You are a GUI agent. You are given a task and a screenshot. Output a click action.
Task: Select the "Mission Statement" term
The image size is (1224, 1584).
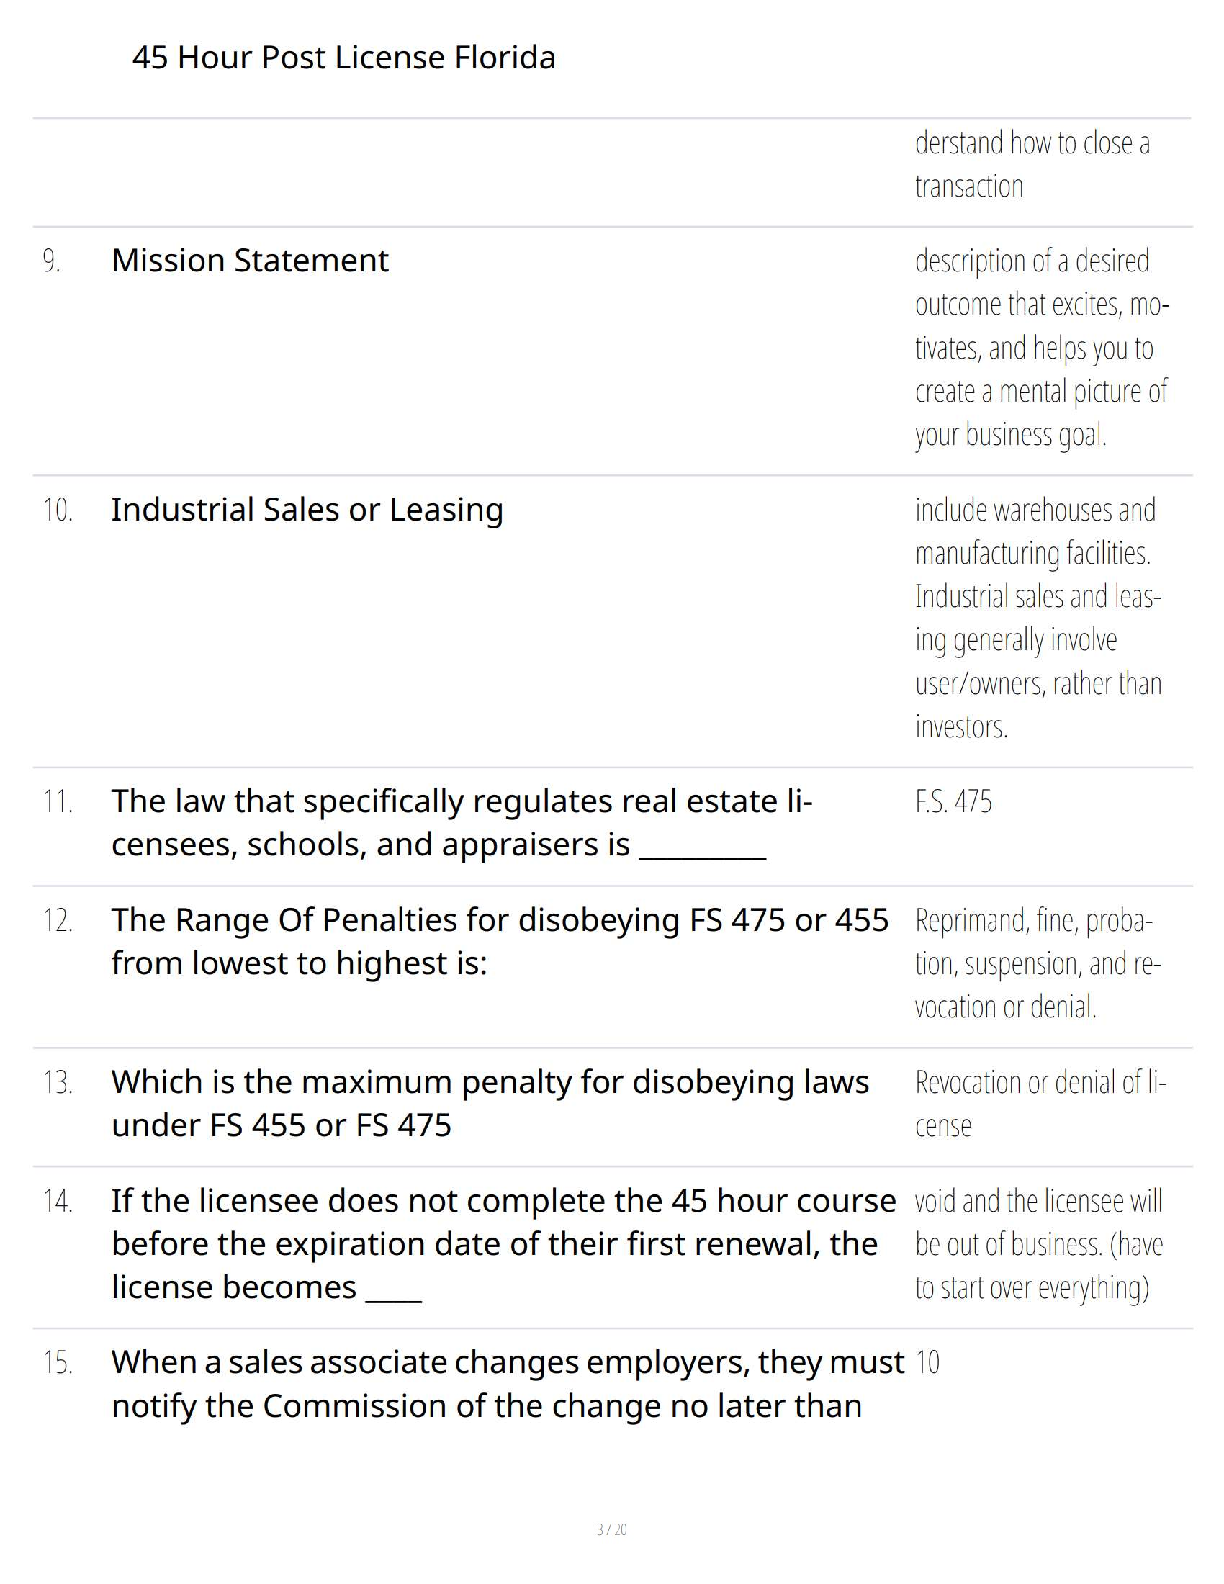250,260
